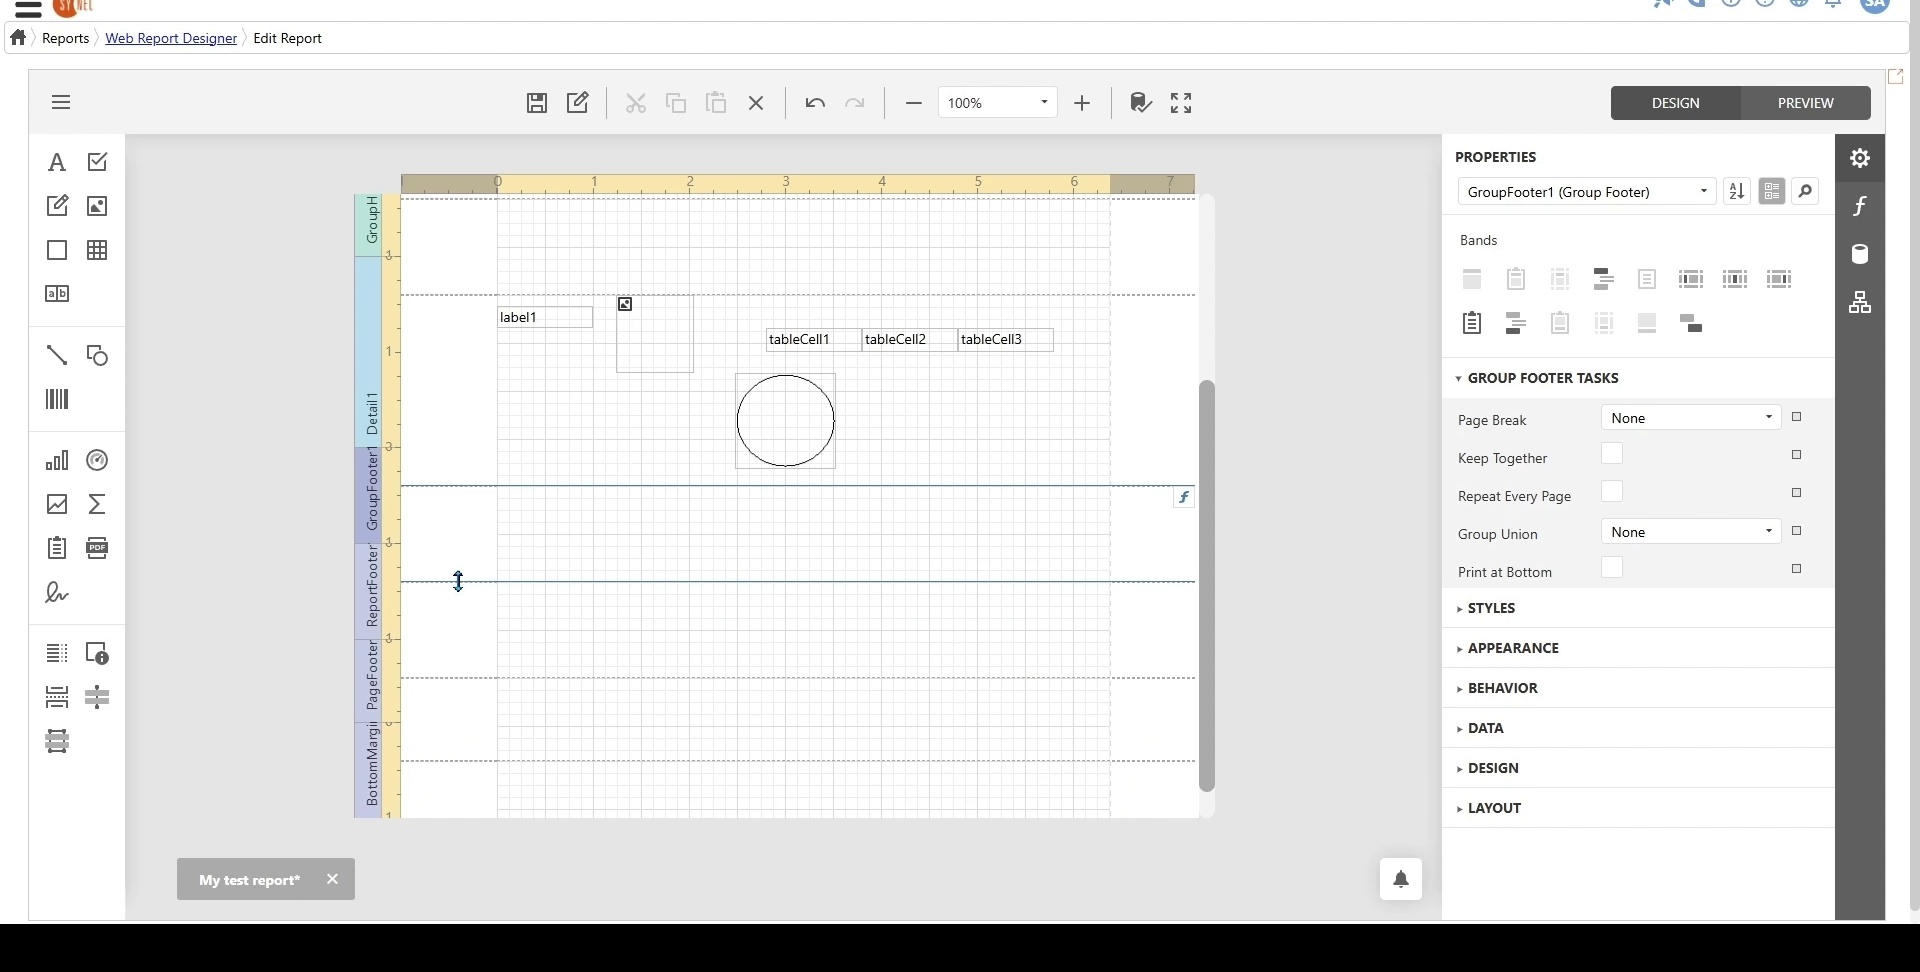
Task: Pick the Cross-Band Box tool
Action: [x=57, y=741]
